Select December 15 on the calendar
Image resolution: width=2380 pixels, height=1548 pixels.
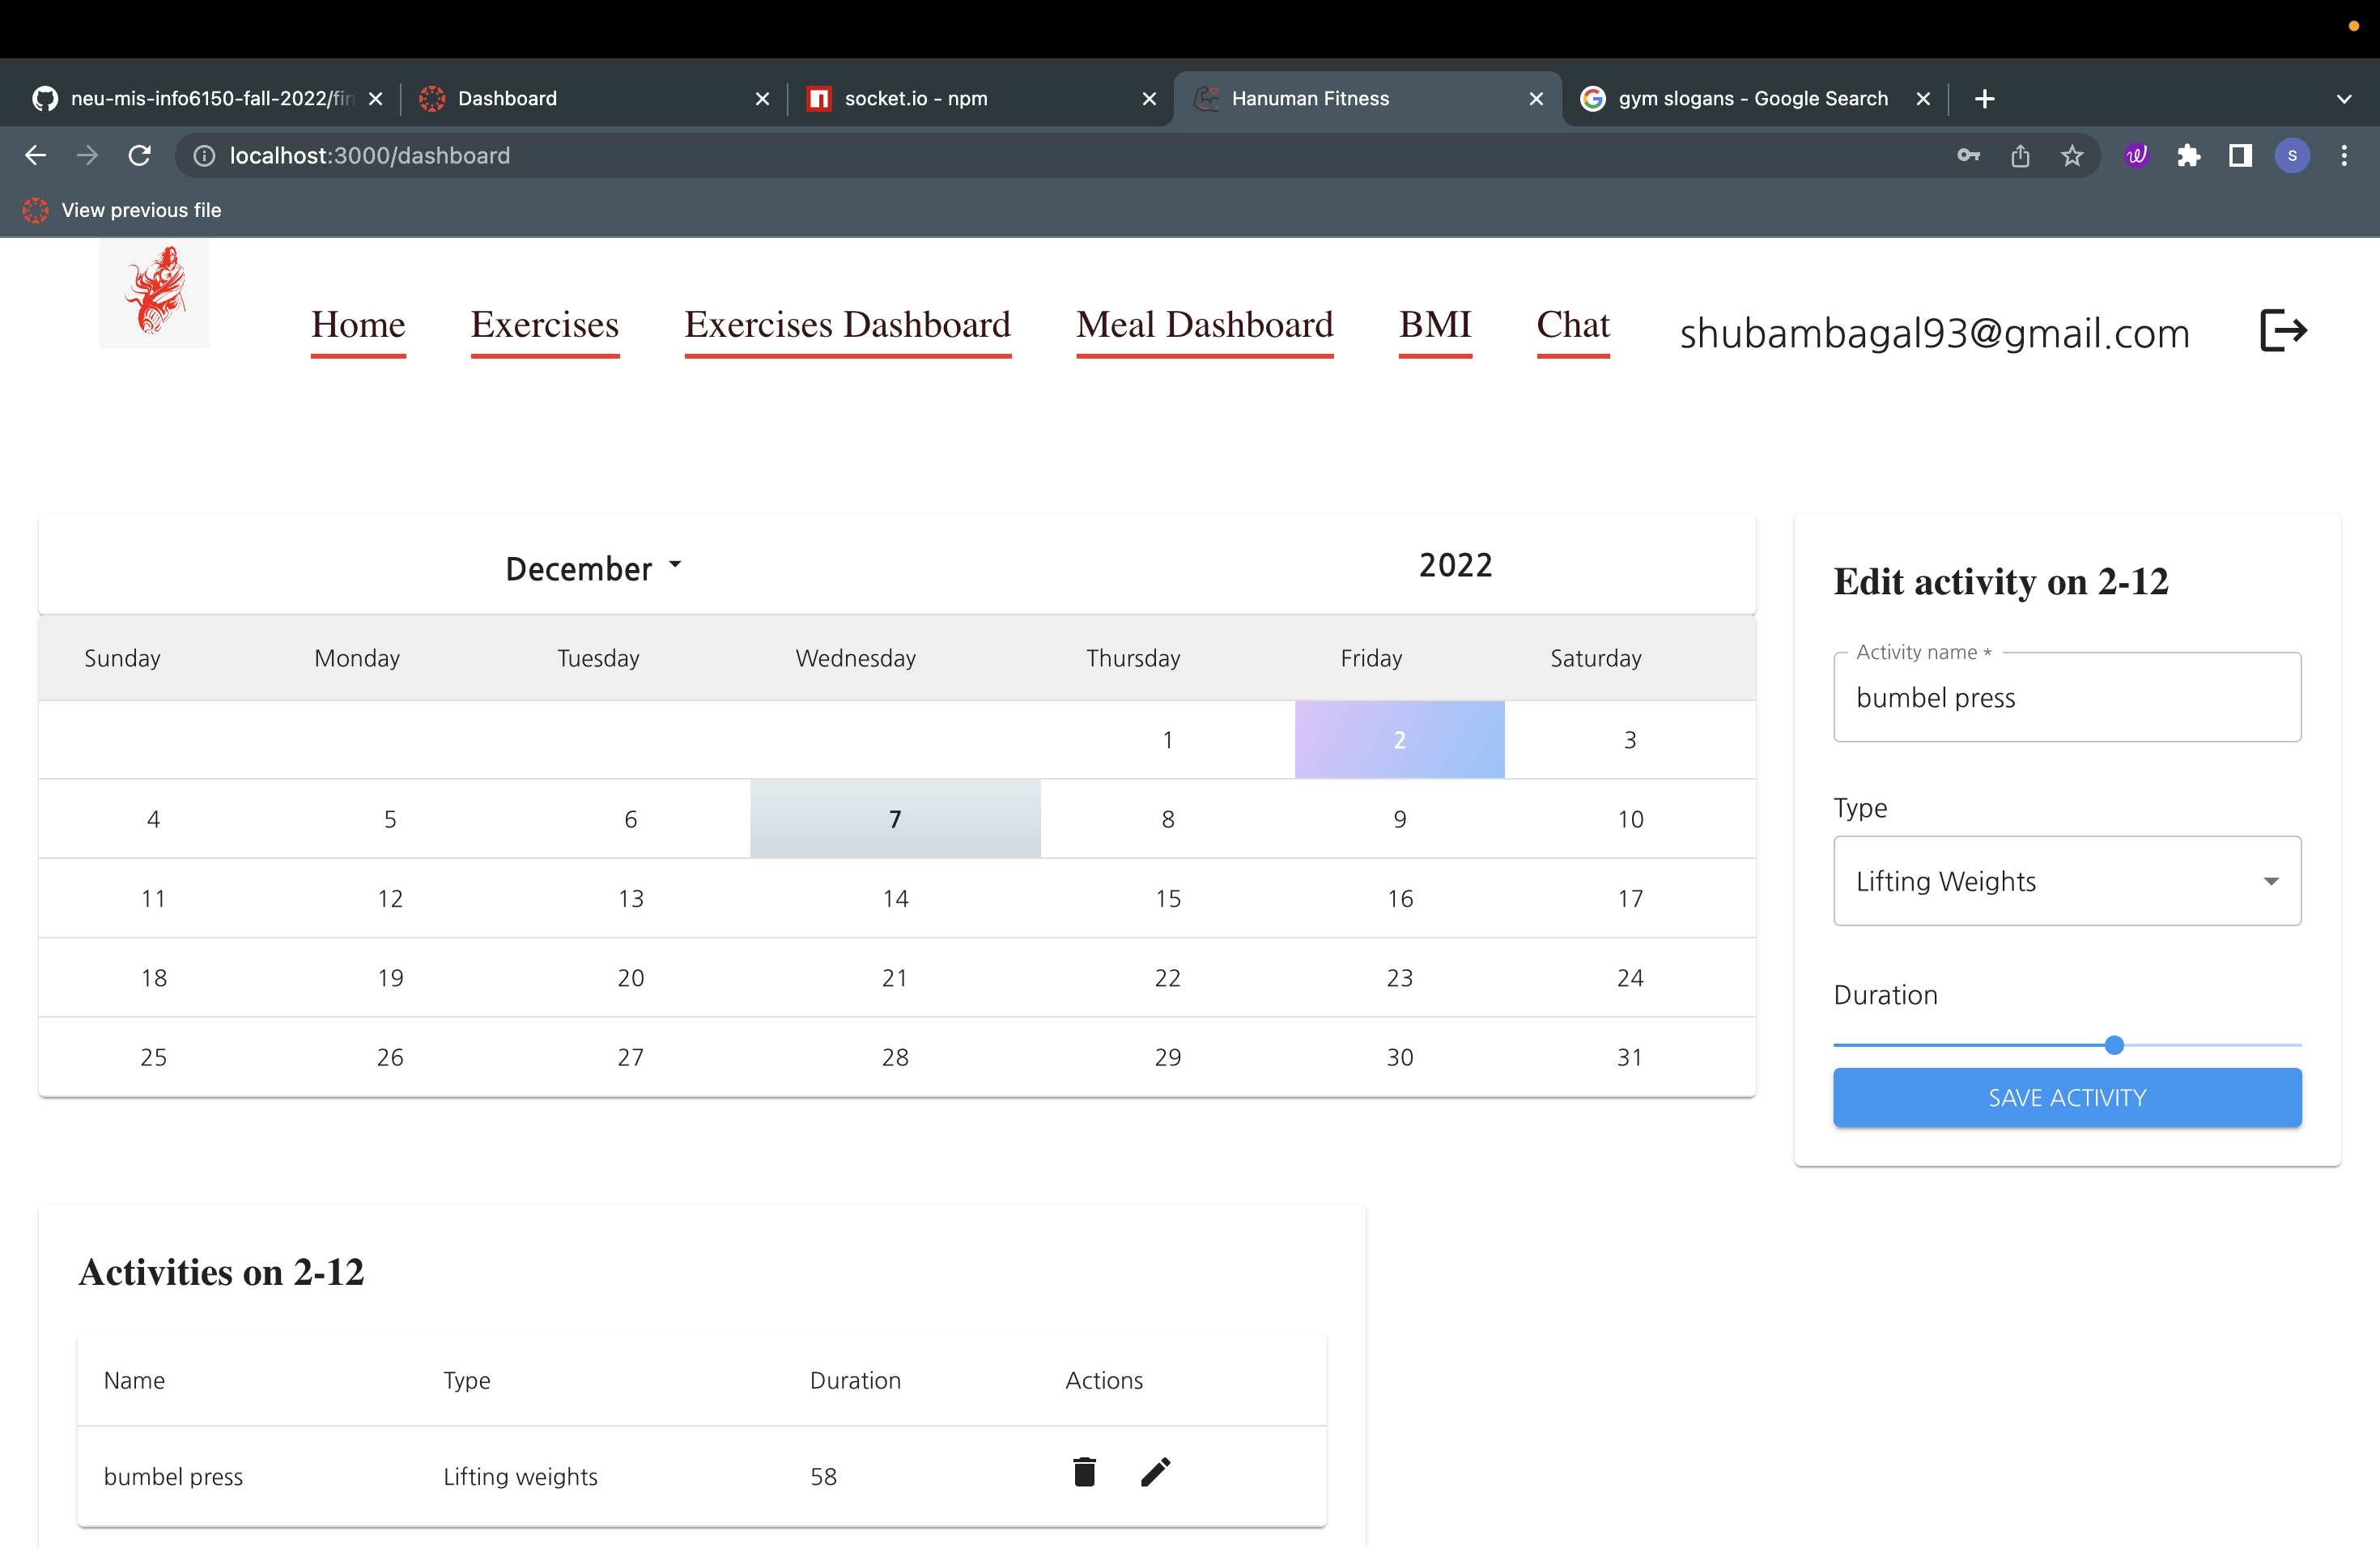pos(1167,897)
